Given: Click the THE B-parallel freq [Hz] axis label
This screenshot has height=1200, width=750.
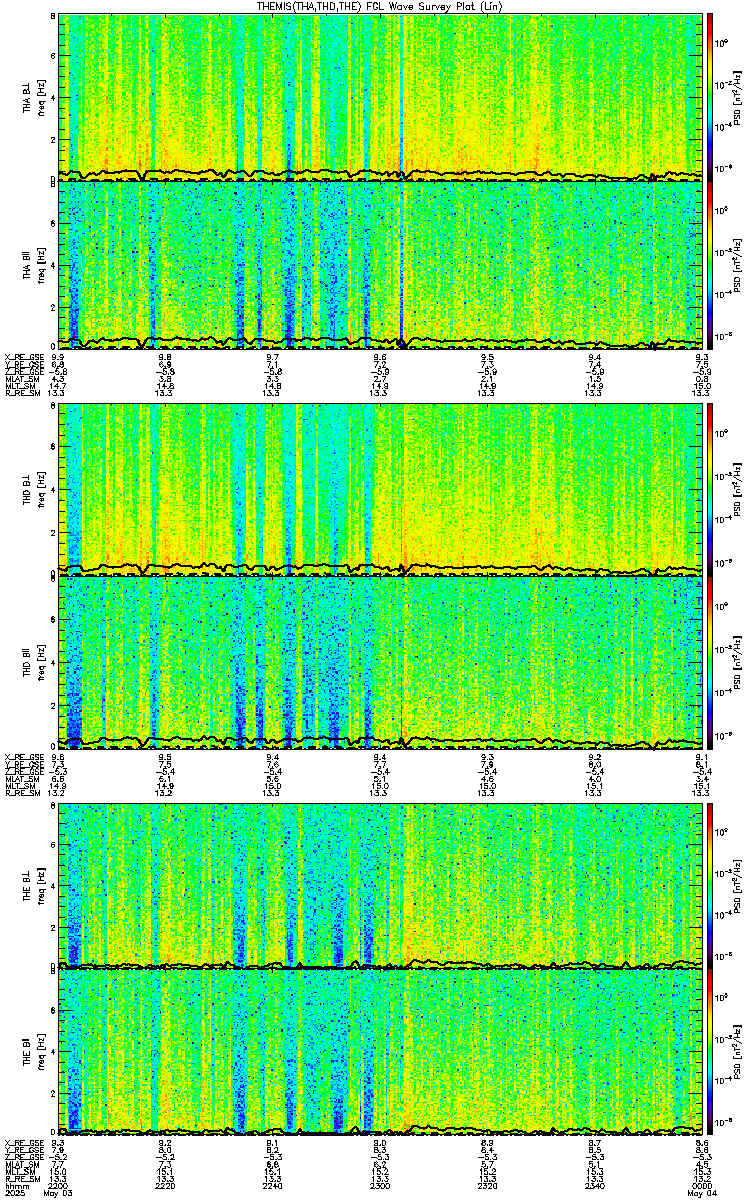Looking at the screenshot, I should (x=41, y=1053).
